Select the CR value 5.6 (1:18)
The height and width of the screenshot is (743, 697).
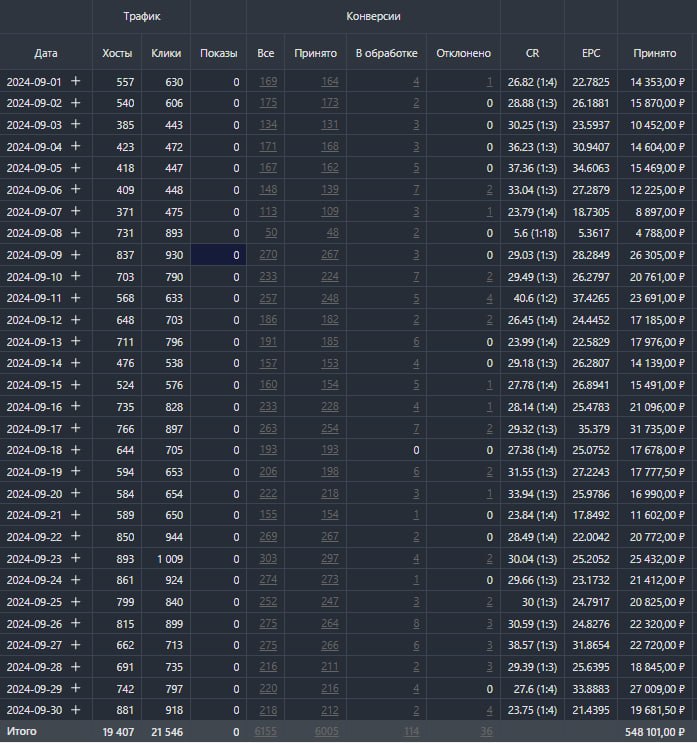click(x=535, y=233)
